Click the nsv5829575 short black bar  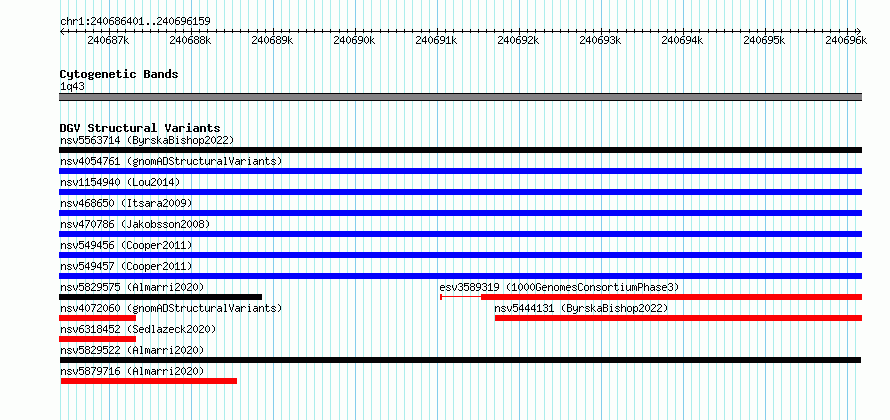(161, 297)
